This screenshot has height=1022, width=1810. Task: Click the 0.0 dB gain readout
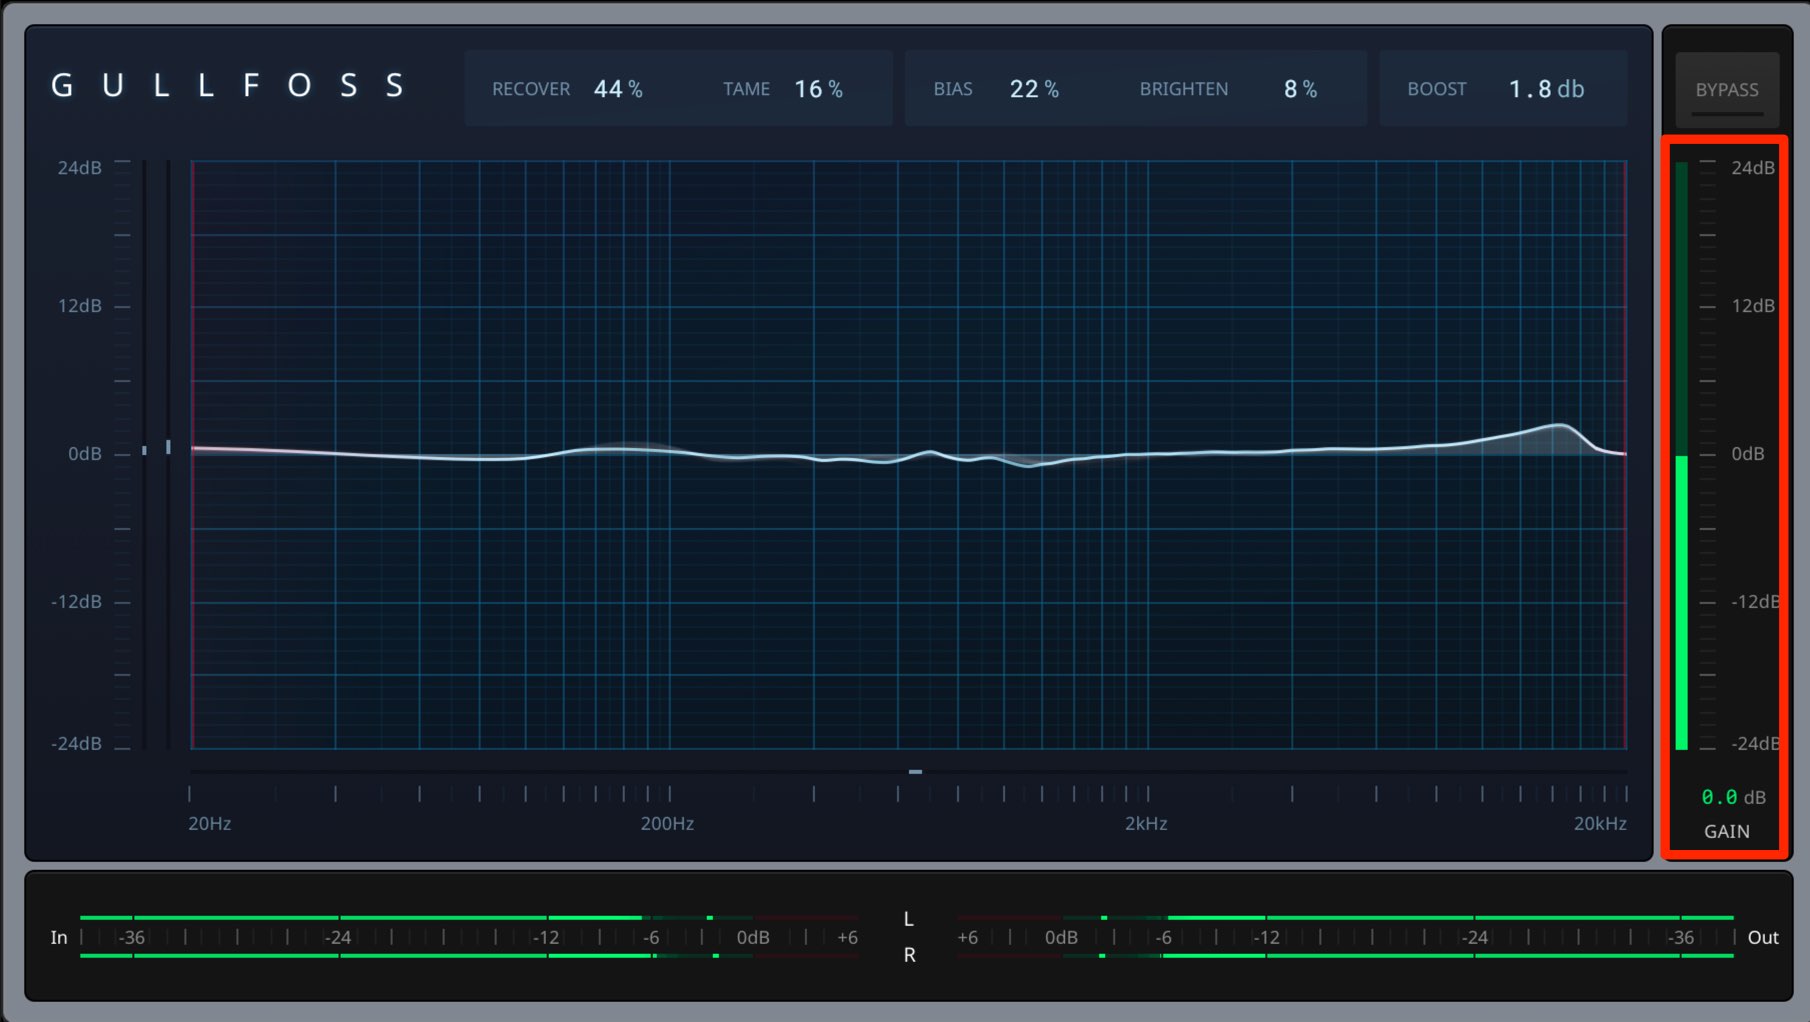pyautogui.click(x=1733, y=797)
